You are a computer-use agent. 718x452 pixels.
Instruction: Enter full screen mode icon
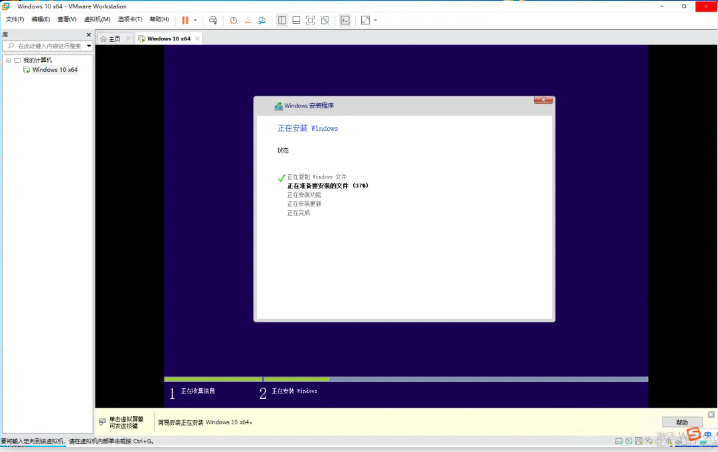[x=310, y=20]
